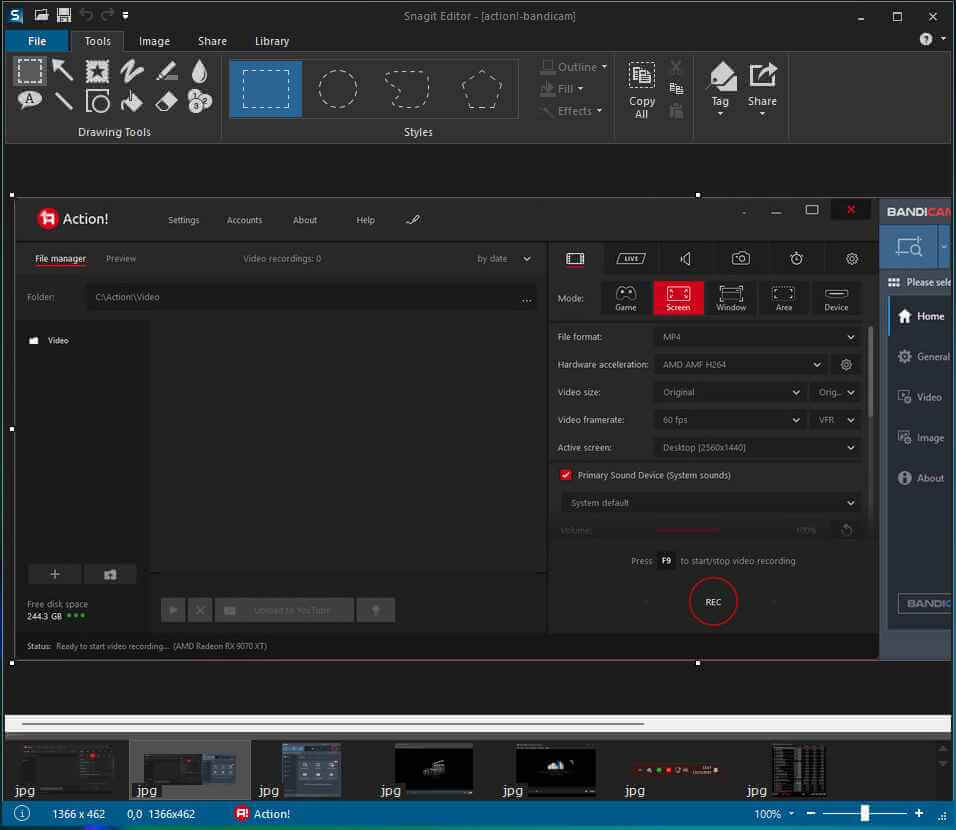Open the Library tab
Viewport: 956px width, 830px height.
click(272, 41)
